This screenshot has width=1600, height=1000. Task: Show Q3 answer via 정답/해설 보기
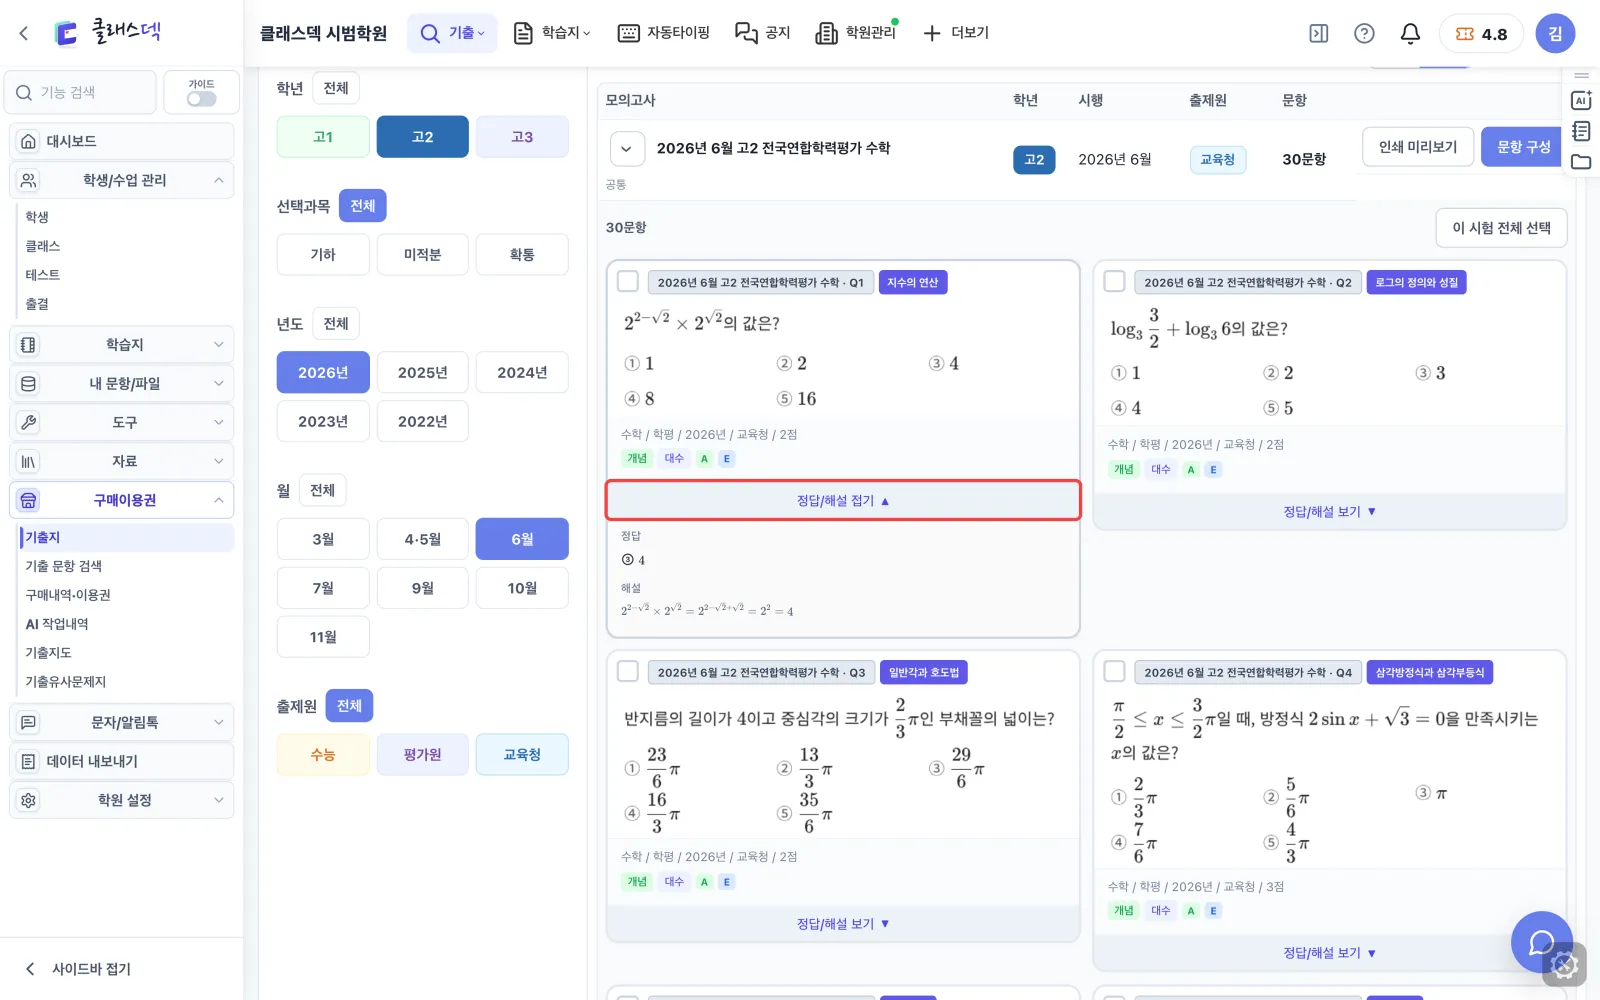pos(843,924)
